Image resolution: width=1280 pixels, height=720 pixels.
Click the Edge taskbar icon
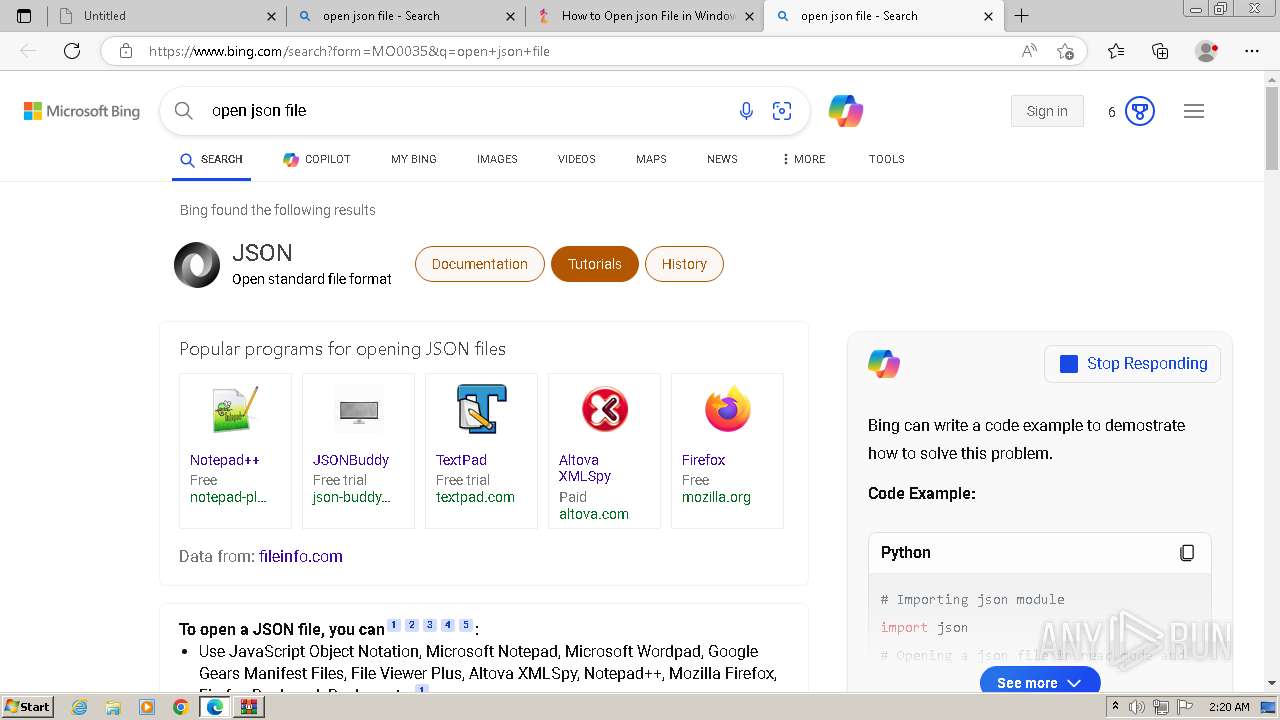[x=214, y=707]
